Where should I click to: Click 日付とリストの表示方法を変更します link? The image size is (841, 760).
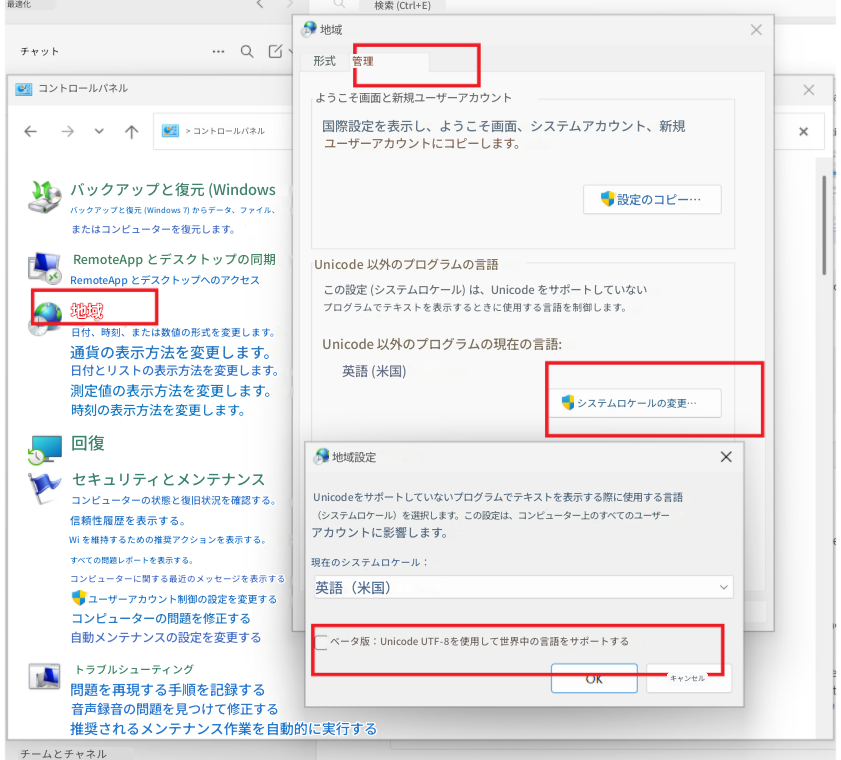pos(174,371)
